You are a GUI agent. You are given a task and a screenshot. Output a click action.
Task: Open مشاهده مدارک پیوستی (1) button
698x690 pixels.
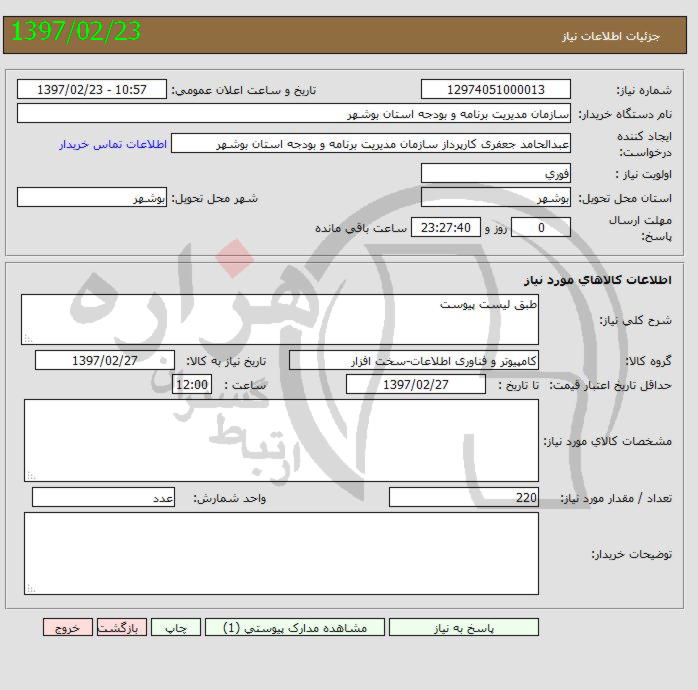pos(295,627)
